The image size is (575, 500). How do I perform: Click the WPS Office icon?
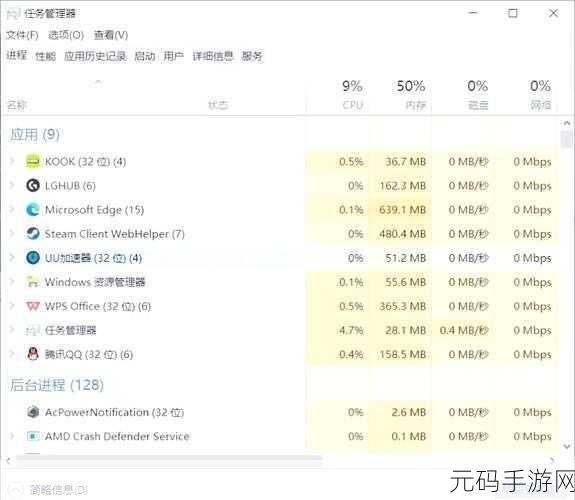click(33, 306)
